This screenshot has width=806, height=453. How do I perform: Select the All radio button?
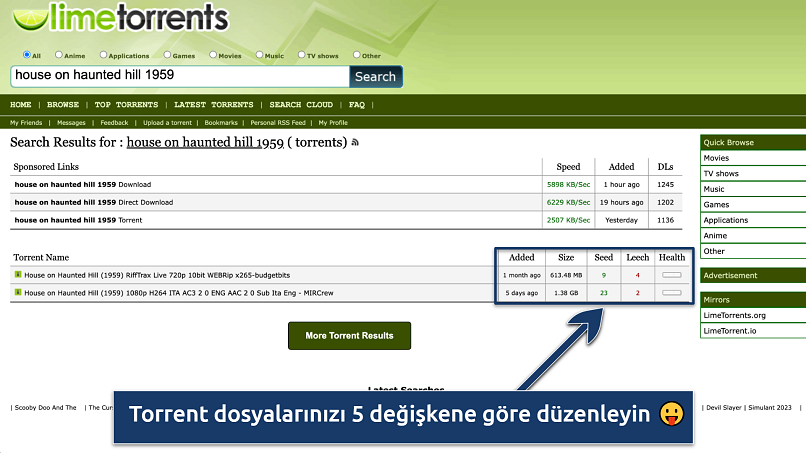point(26,56)
